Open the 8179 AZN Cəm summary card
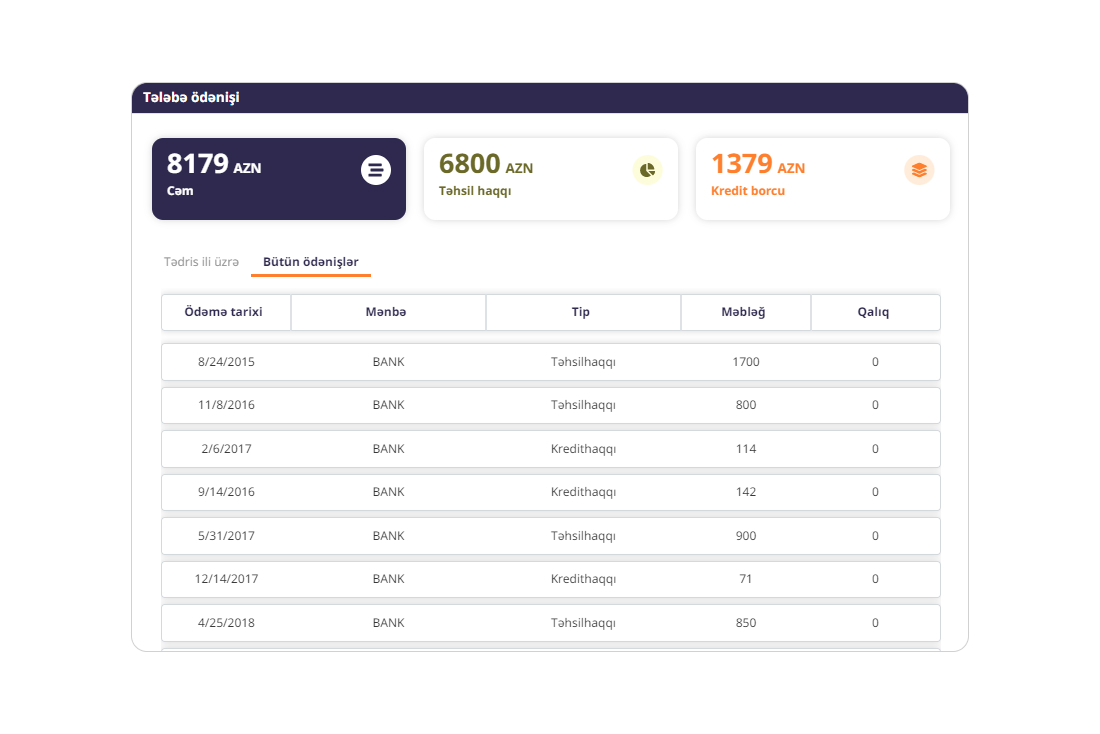The width and height of the screenshot is (1100, 734). (x=278, y=179)
